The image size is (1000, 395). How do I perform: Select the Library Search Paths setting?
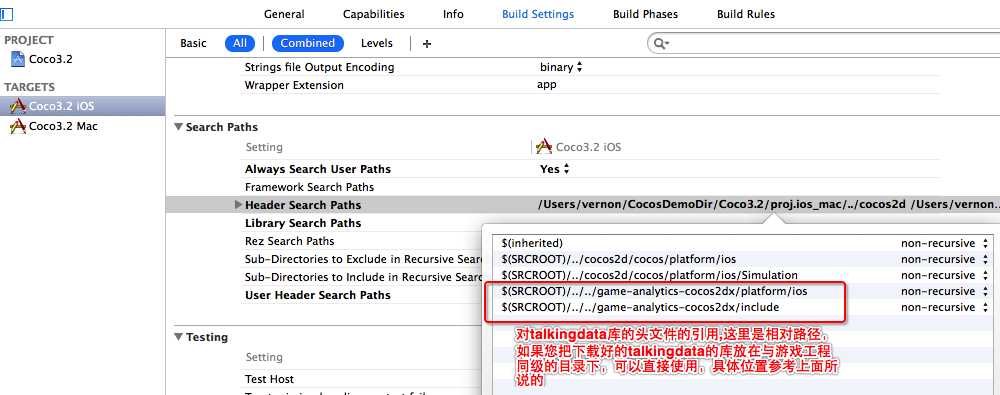(x=303, y=223)
